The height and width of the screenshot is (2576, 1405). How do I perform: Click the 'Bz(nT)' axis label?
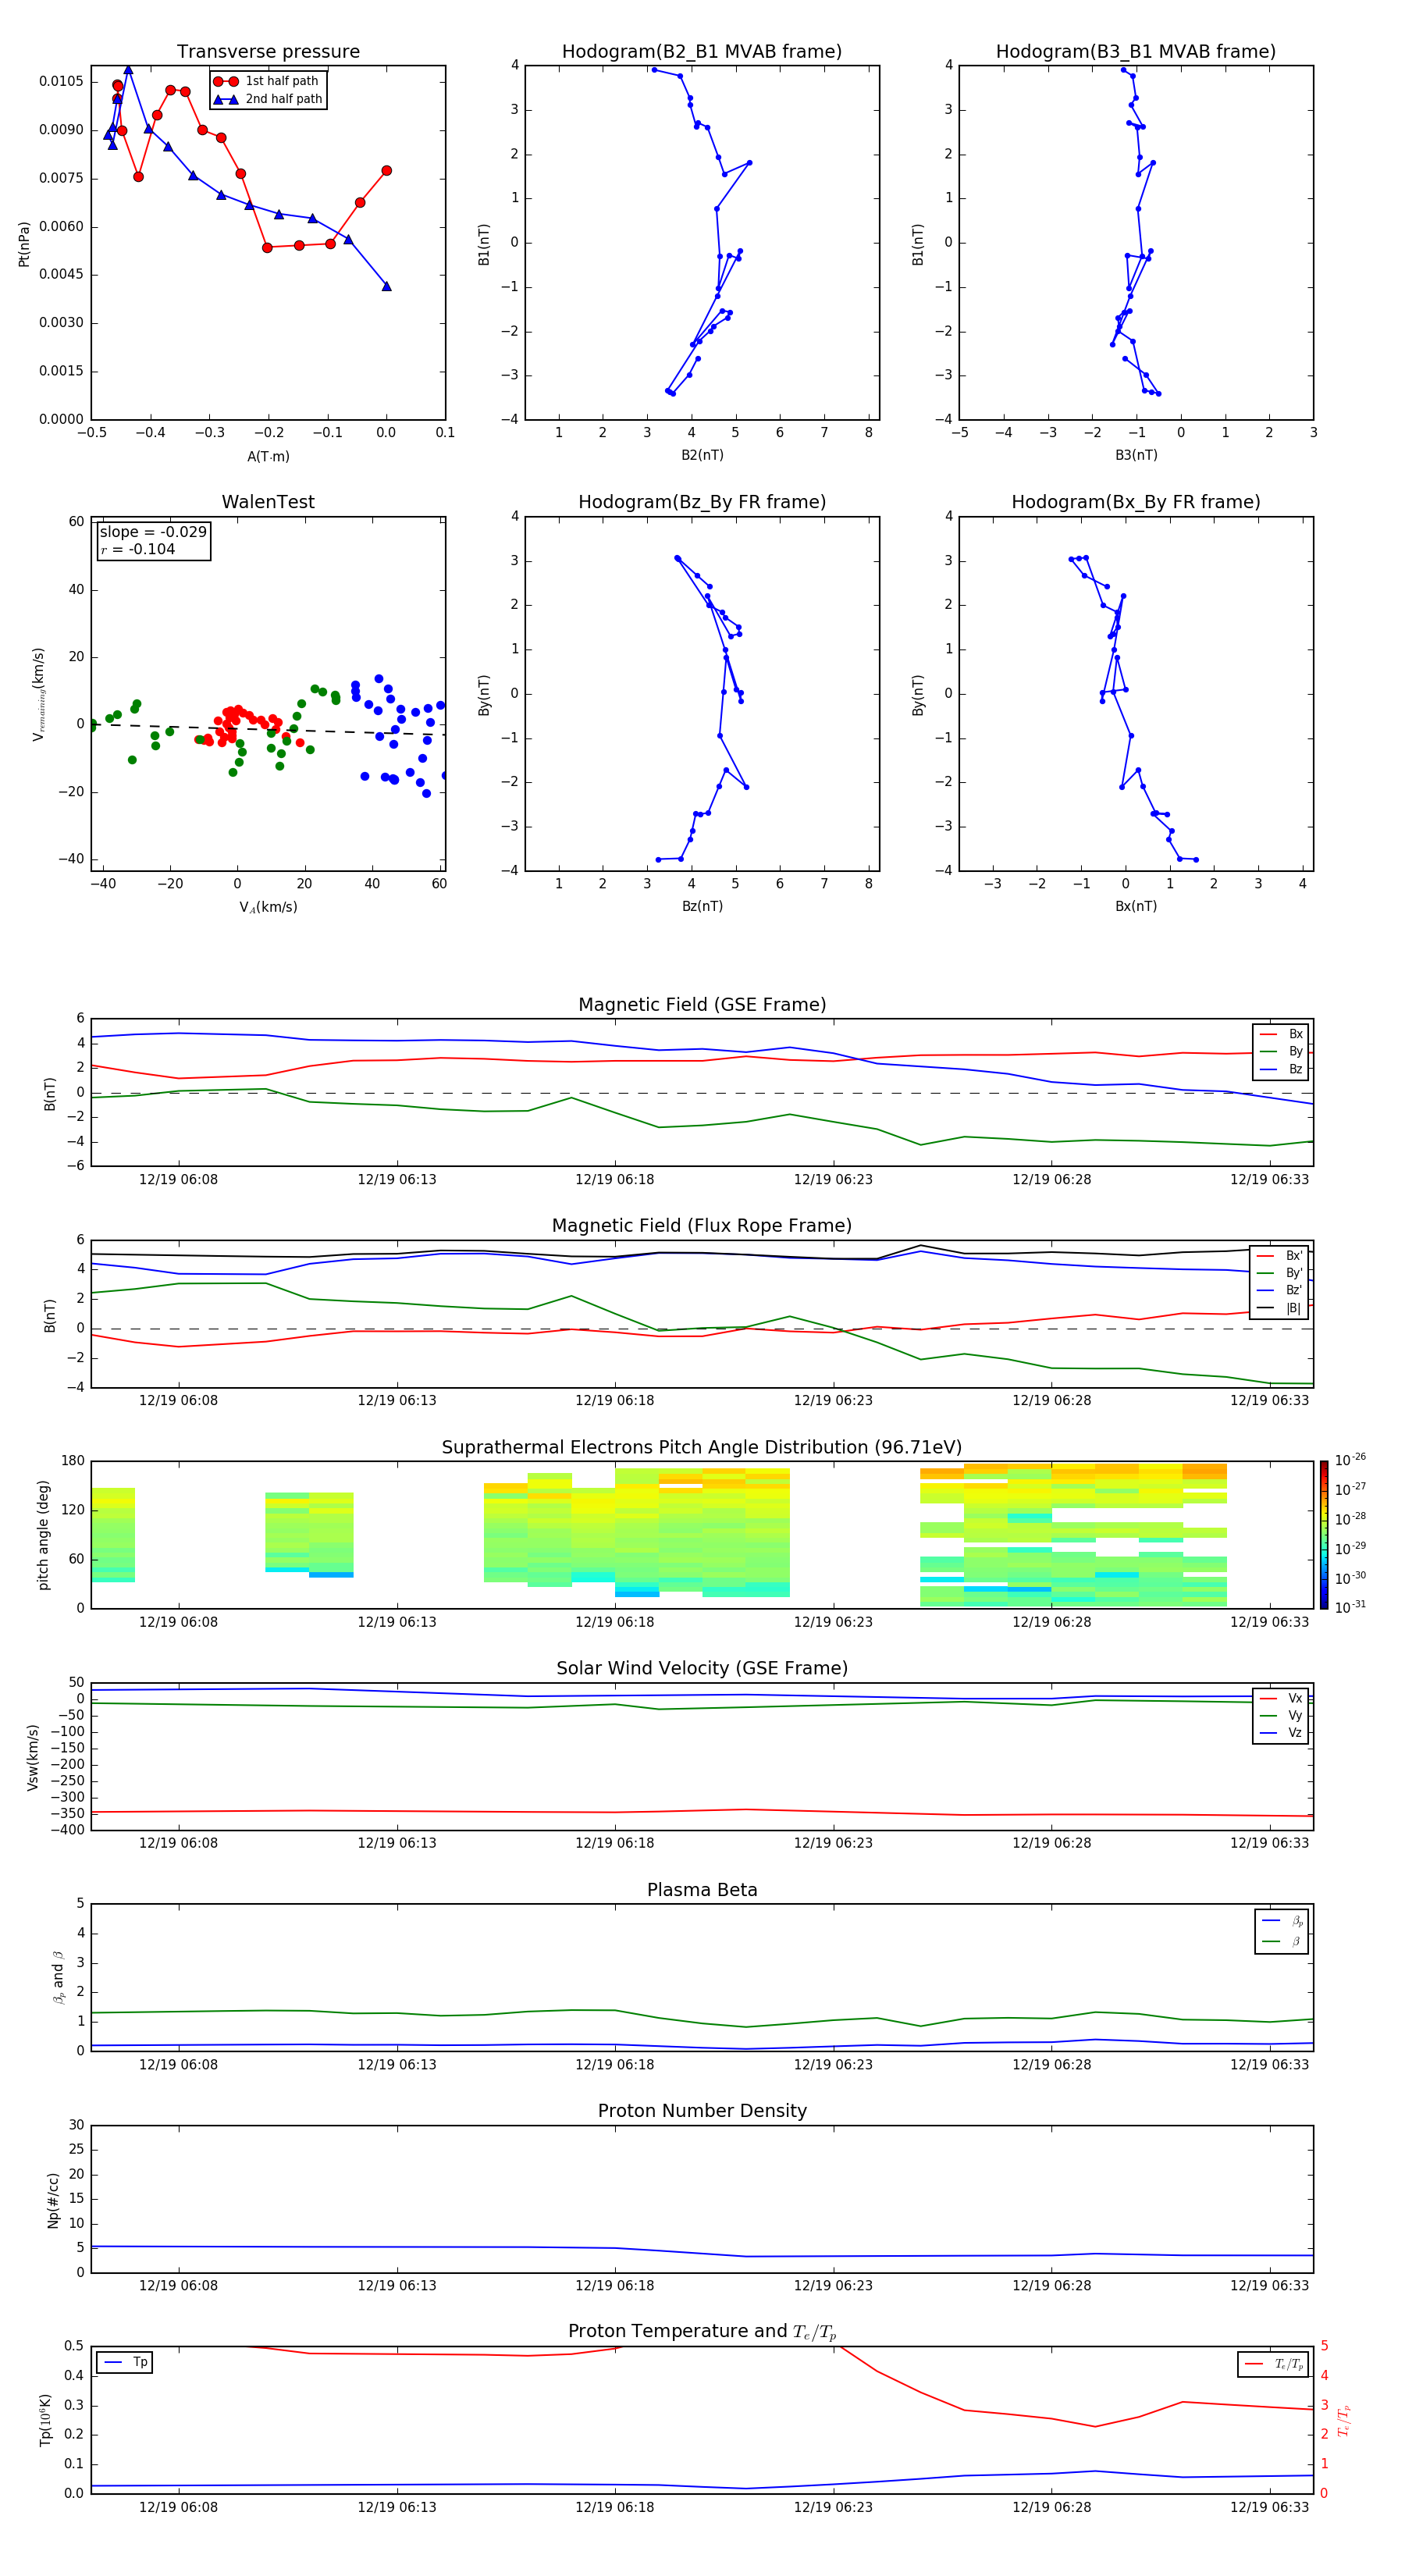pos(702,906)
